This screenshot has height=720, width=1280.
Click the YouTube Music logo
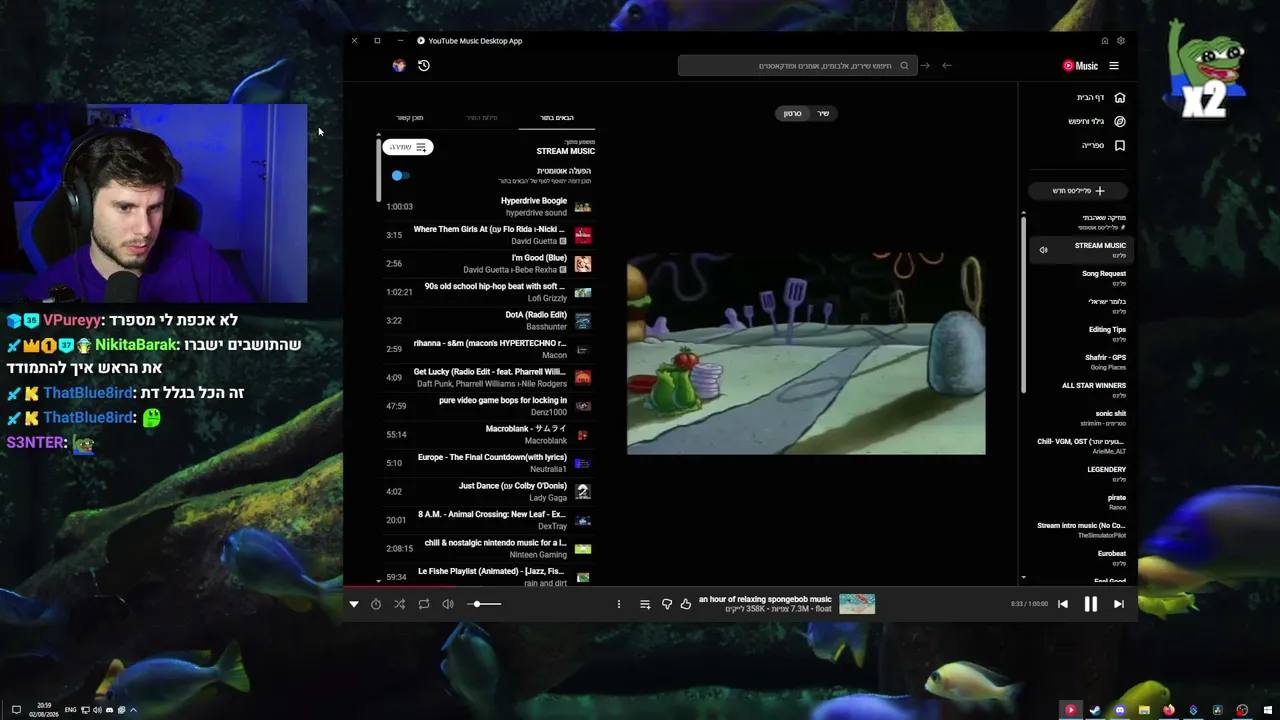pos(1080,66)
